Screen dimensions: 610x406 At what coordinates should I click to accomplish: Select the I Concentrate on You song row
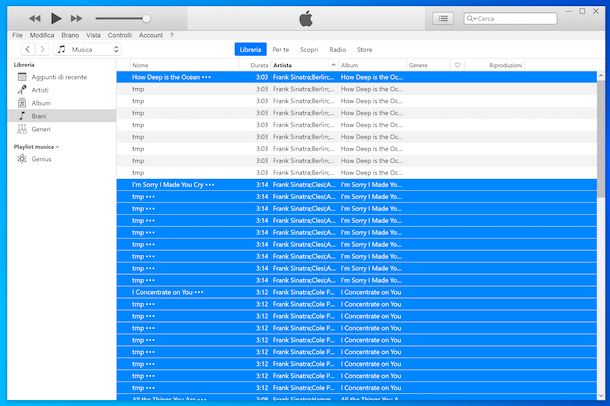(x=357, y=292)
